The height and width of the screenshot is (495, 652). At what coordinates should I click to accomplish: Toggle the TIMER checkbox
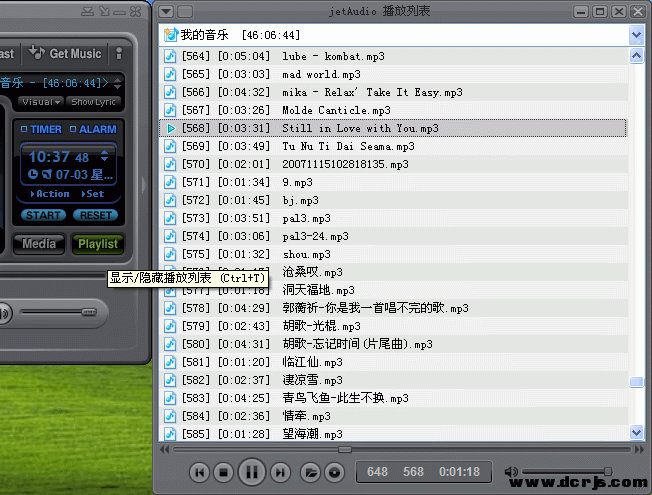pyautogui.click(x=24, y=129)
